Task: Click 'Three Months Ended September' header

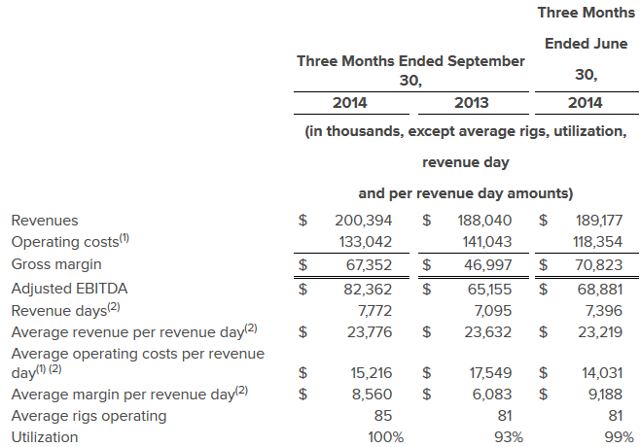Action: (411, 61)
